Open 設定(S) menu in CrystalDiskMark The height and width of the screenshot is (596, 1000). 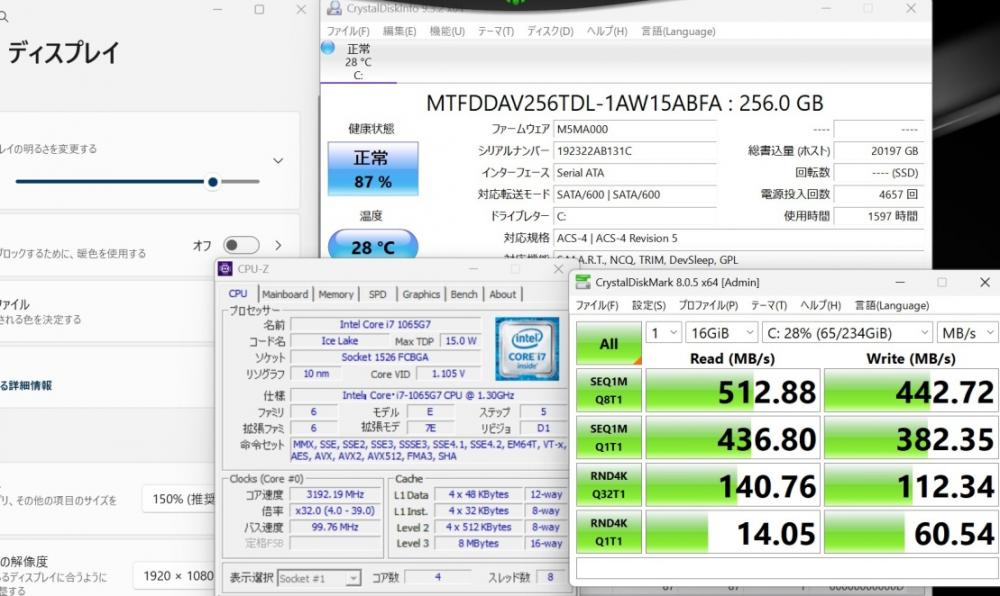(x=649, y=305)
